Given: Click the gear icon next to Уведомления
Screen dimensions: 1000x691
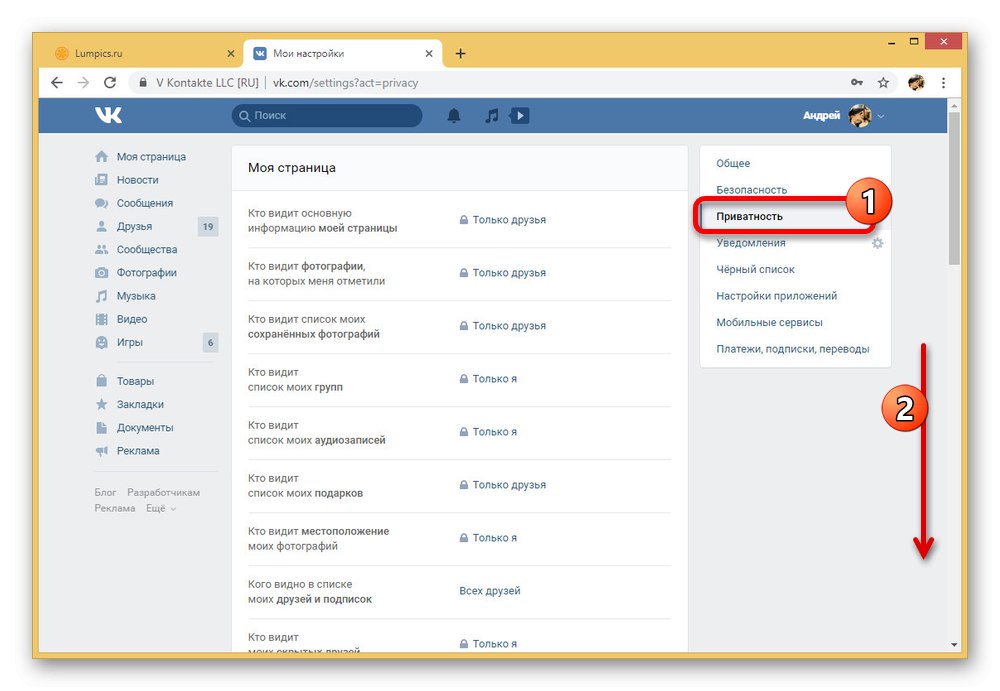Looking at the screenshot, I should [x=878, y=243].
